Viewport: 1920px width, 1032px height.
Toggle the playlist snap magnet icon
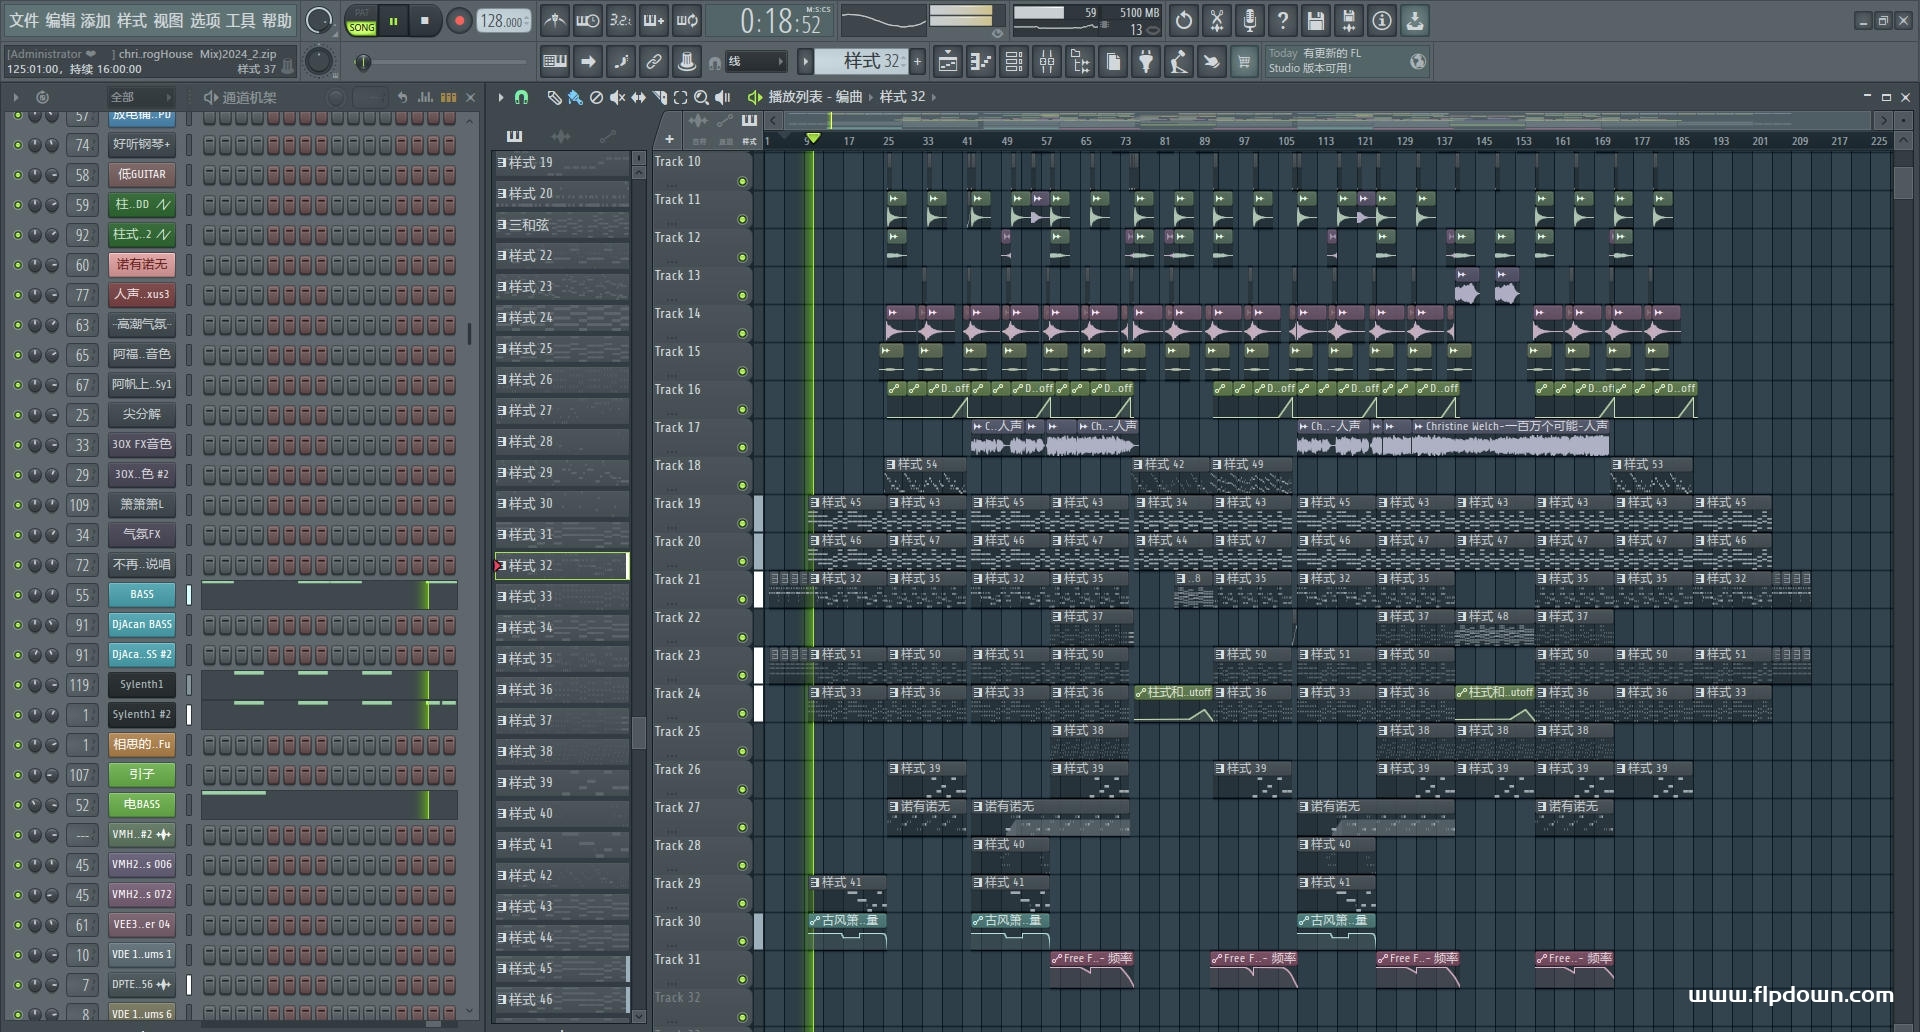click(521, 97)
